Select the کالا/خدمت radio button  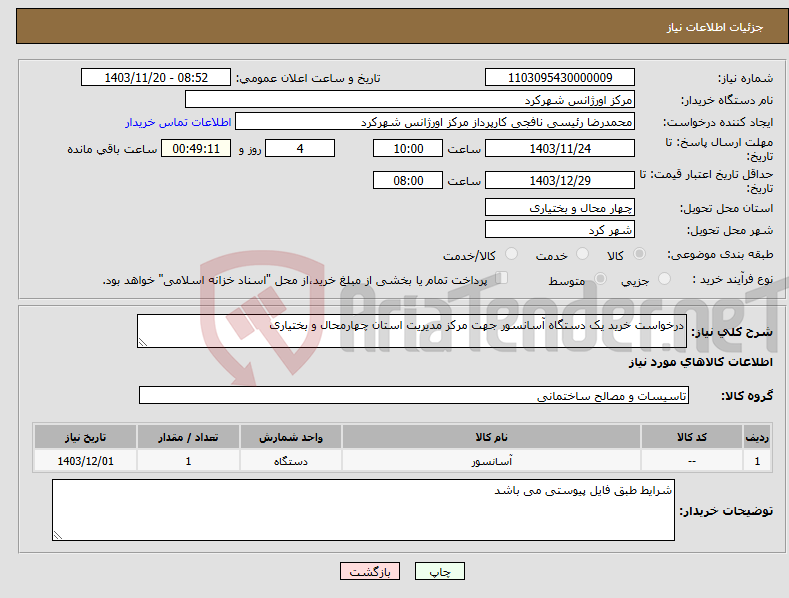pyautogui.click(x=511, y=254)
